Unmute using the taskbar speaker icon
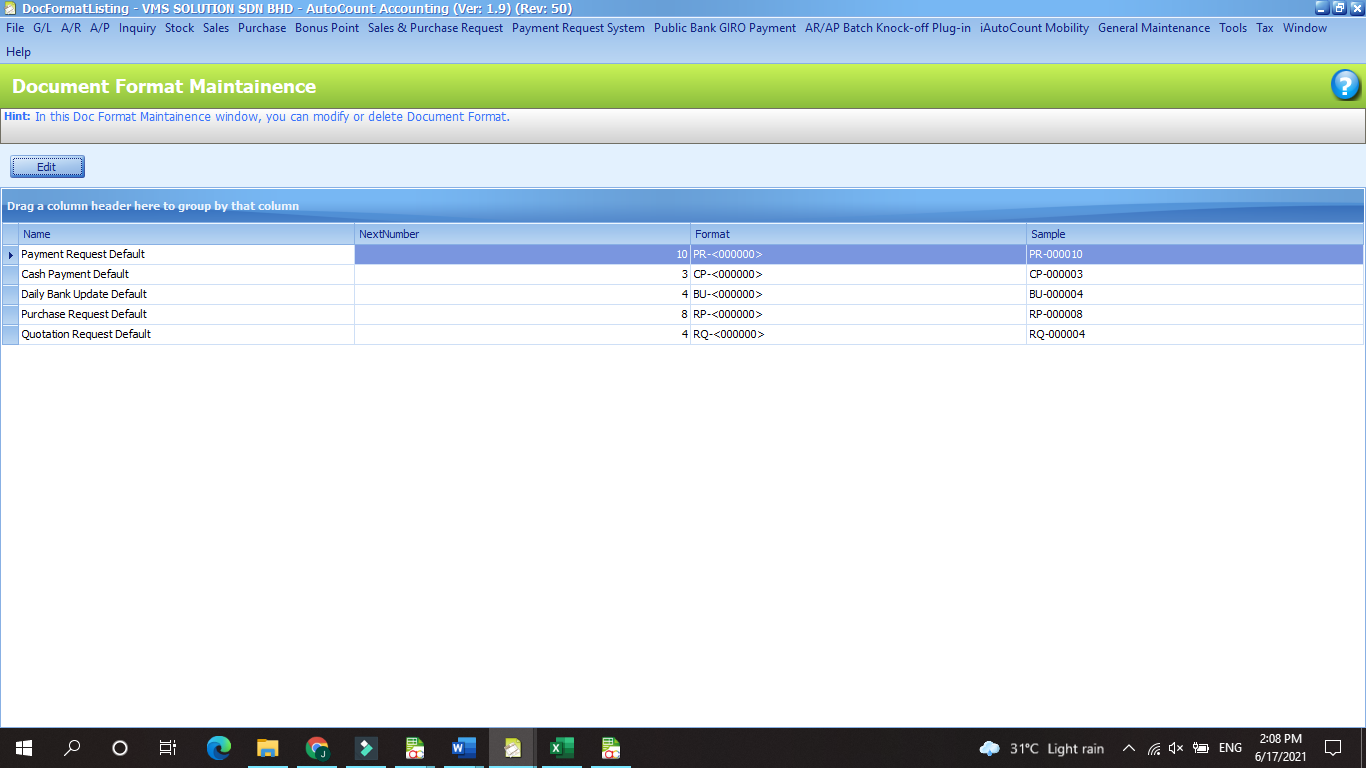This screenshot has height=768, width=1366. [x=1176, y=748]
